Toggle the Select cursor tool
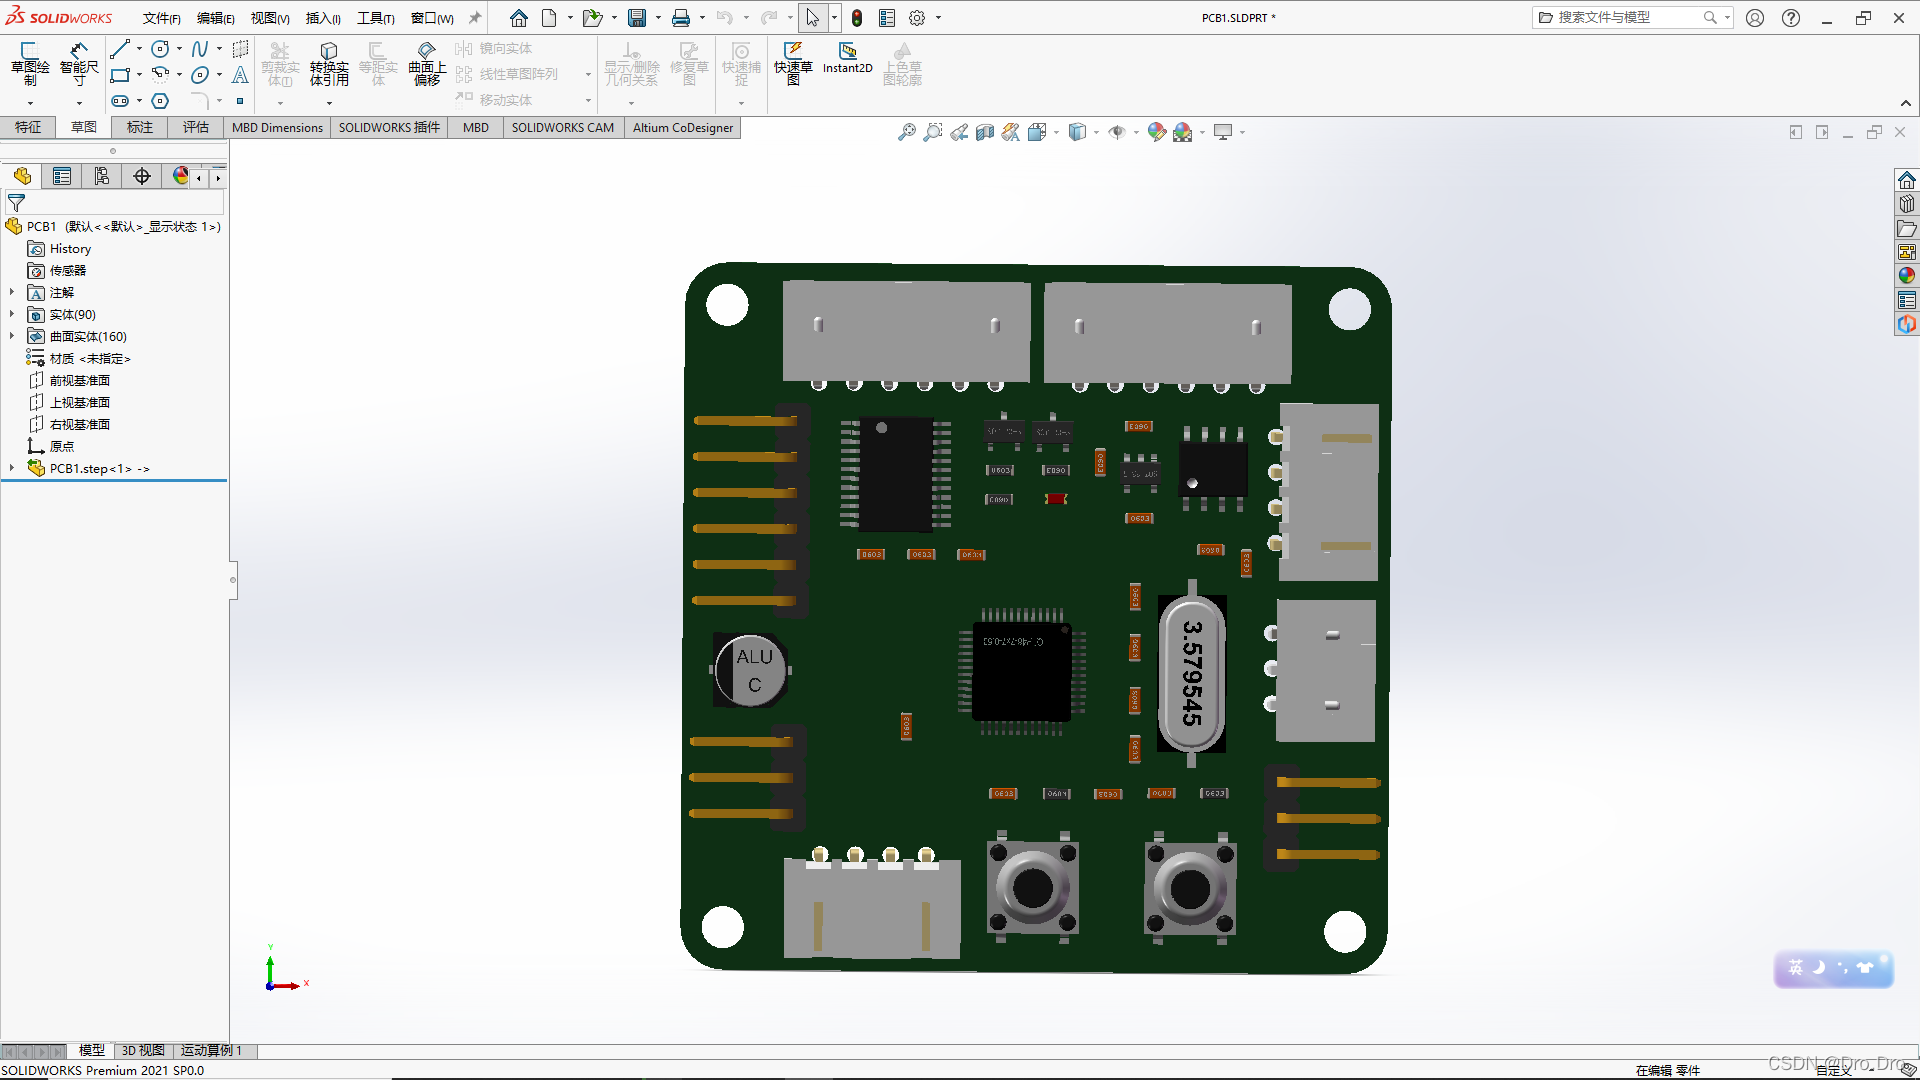This screenshot has width=1920, height=1080. point(812,18)
